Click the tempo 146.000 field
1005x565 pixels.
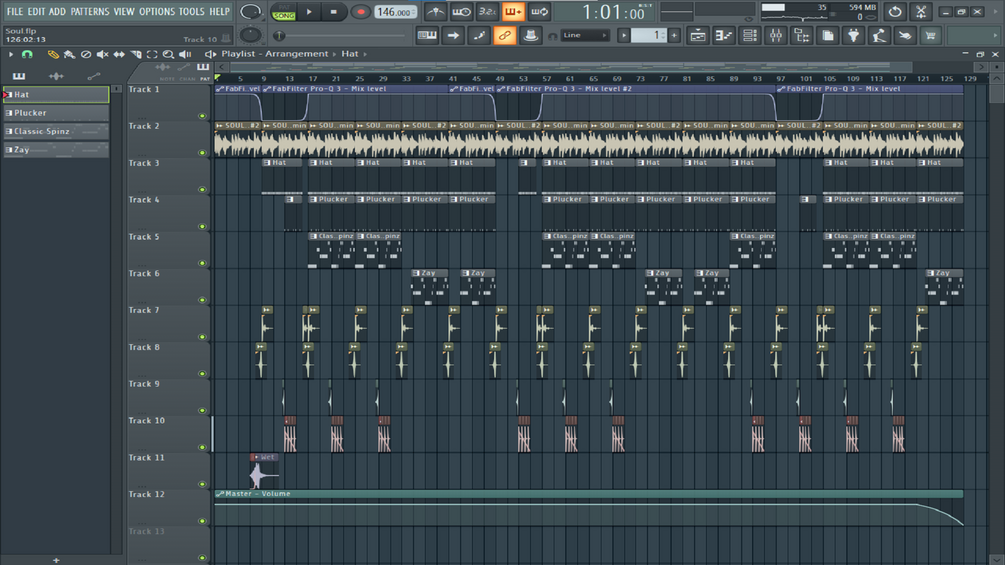395,12
